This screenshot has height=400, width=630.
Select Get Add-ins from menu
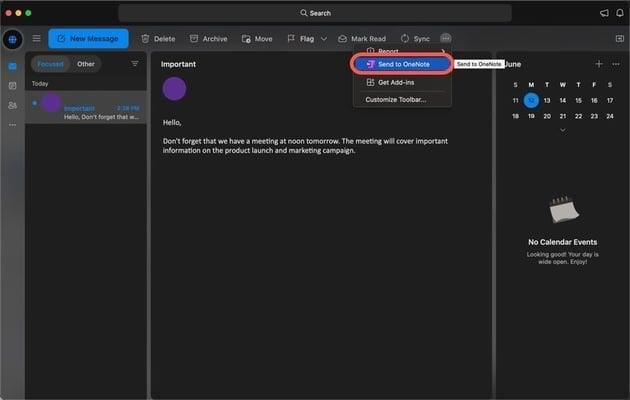point(403,82)
